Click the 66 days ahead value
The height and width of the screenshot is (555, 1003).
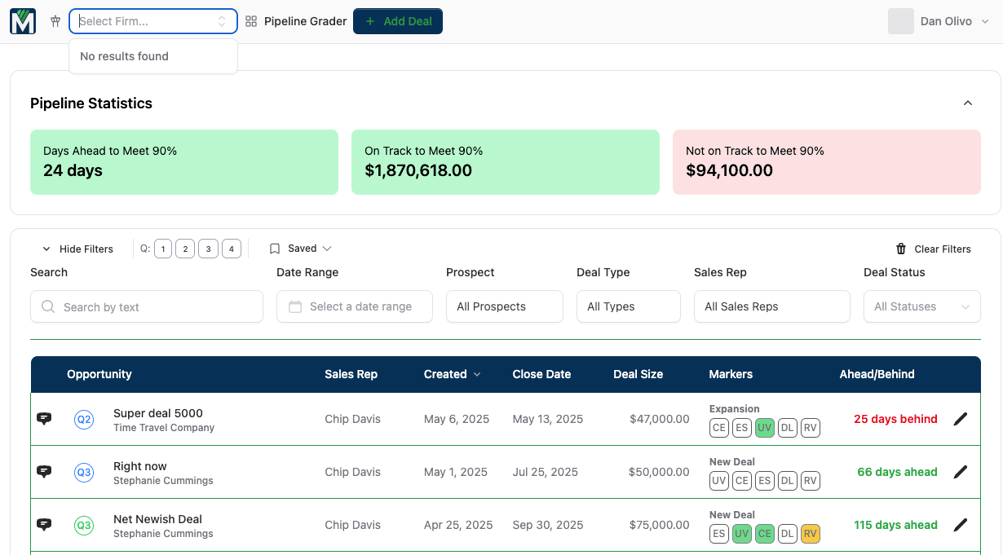point(897,472)
